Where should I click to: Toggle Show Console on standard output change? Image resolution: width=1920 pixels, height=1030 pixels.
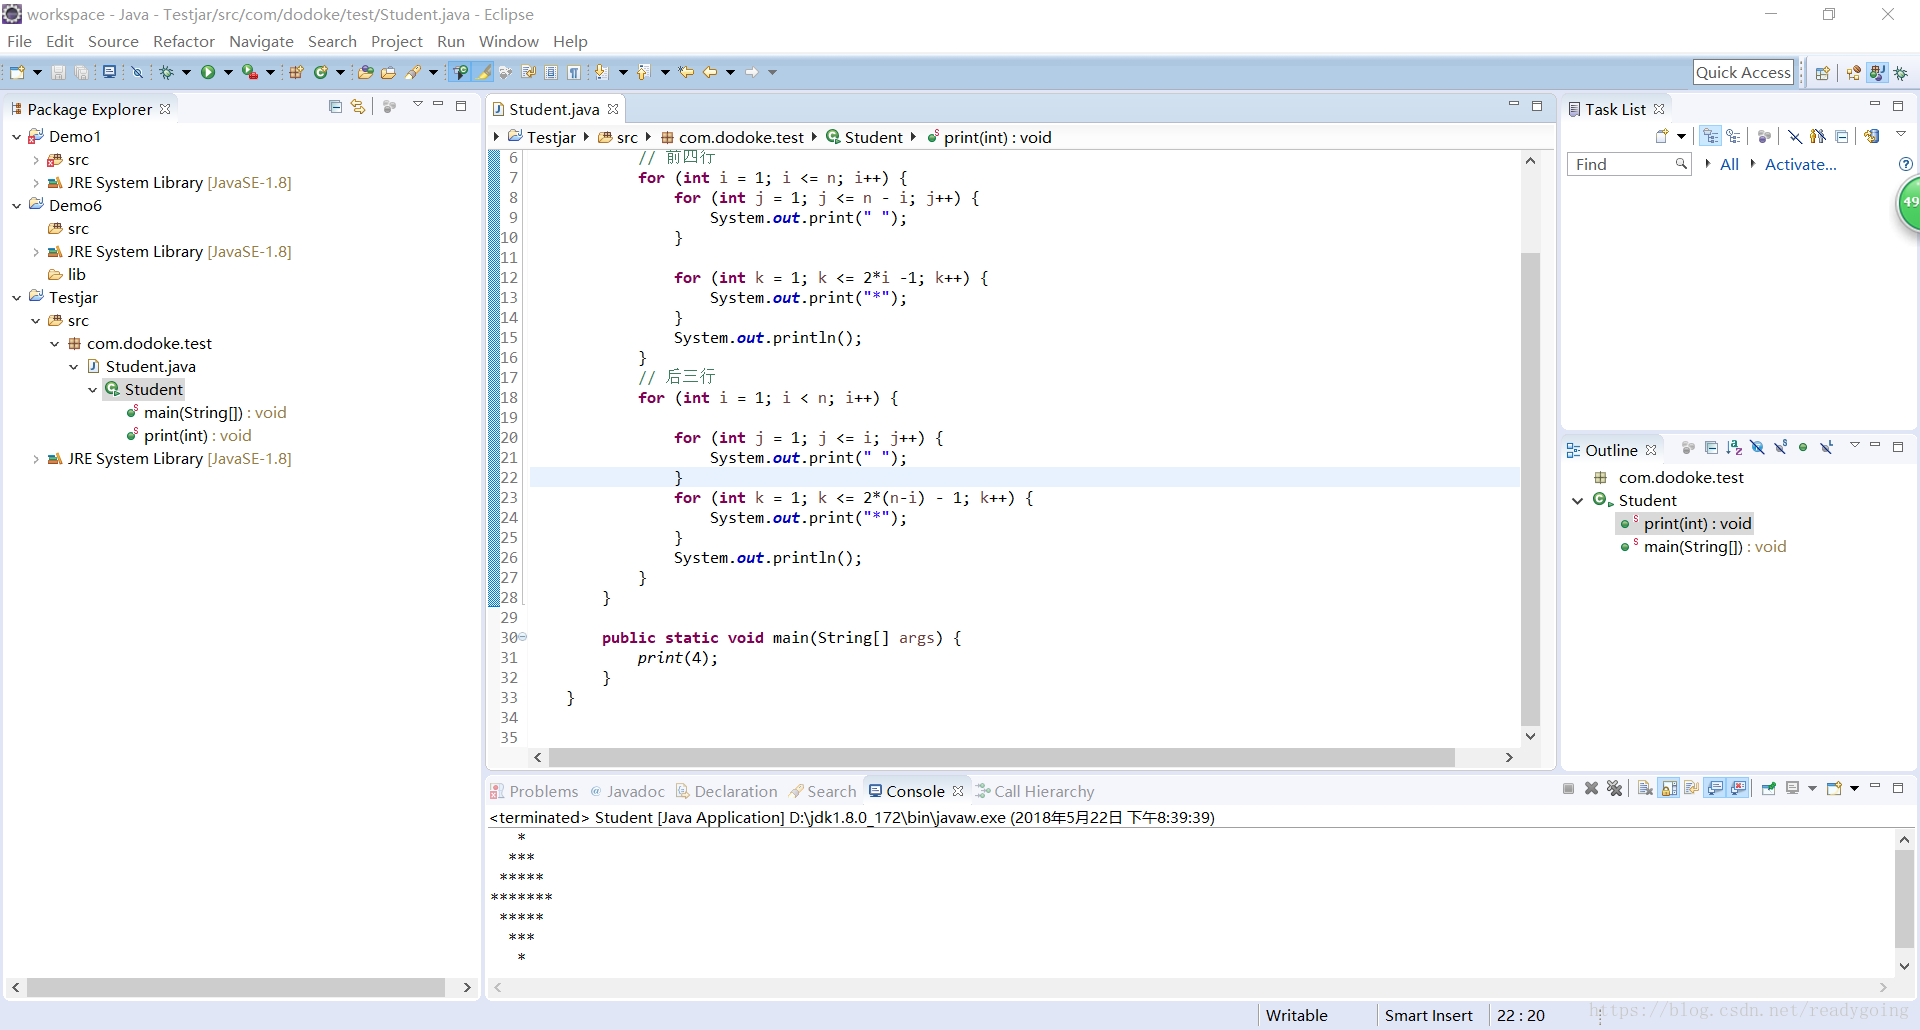pyautogui.click(x=1716, y=789)
